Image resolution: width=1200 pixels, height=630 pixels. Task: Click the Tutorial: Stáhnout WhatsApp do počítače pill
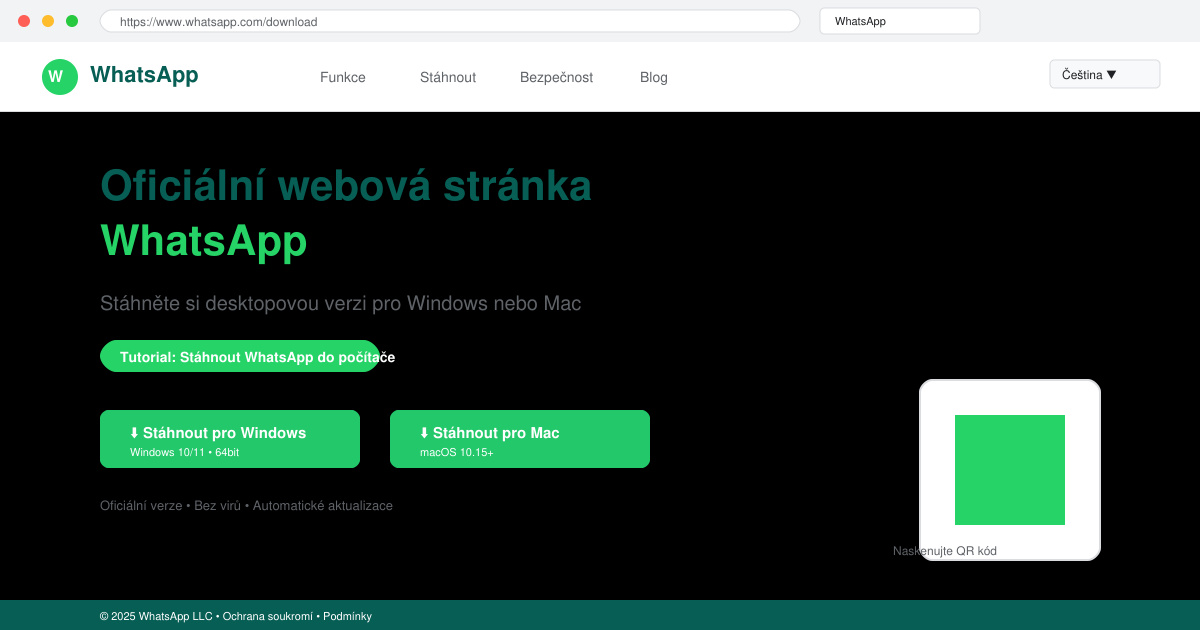coord(240,356)
